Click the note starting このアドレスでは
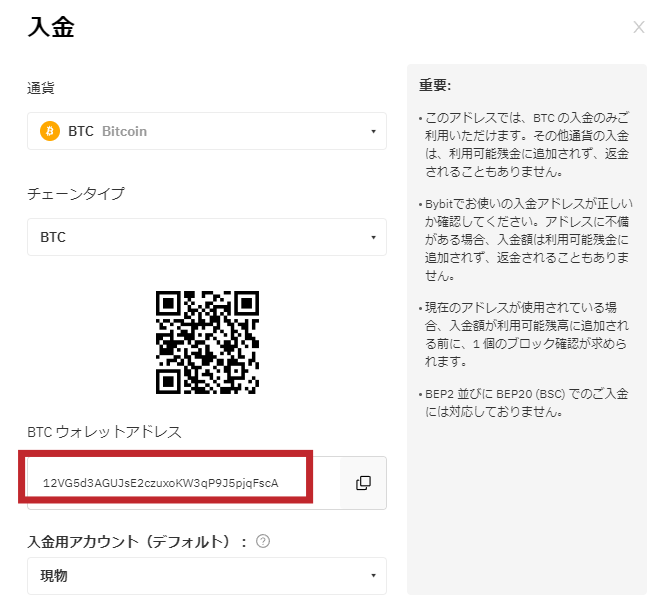 click(526, 145)
